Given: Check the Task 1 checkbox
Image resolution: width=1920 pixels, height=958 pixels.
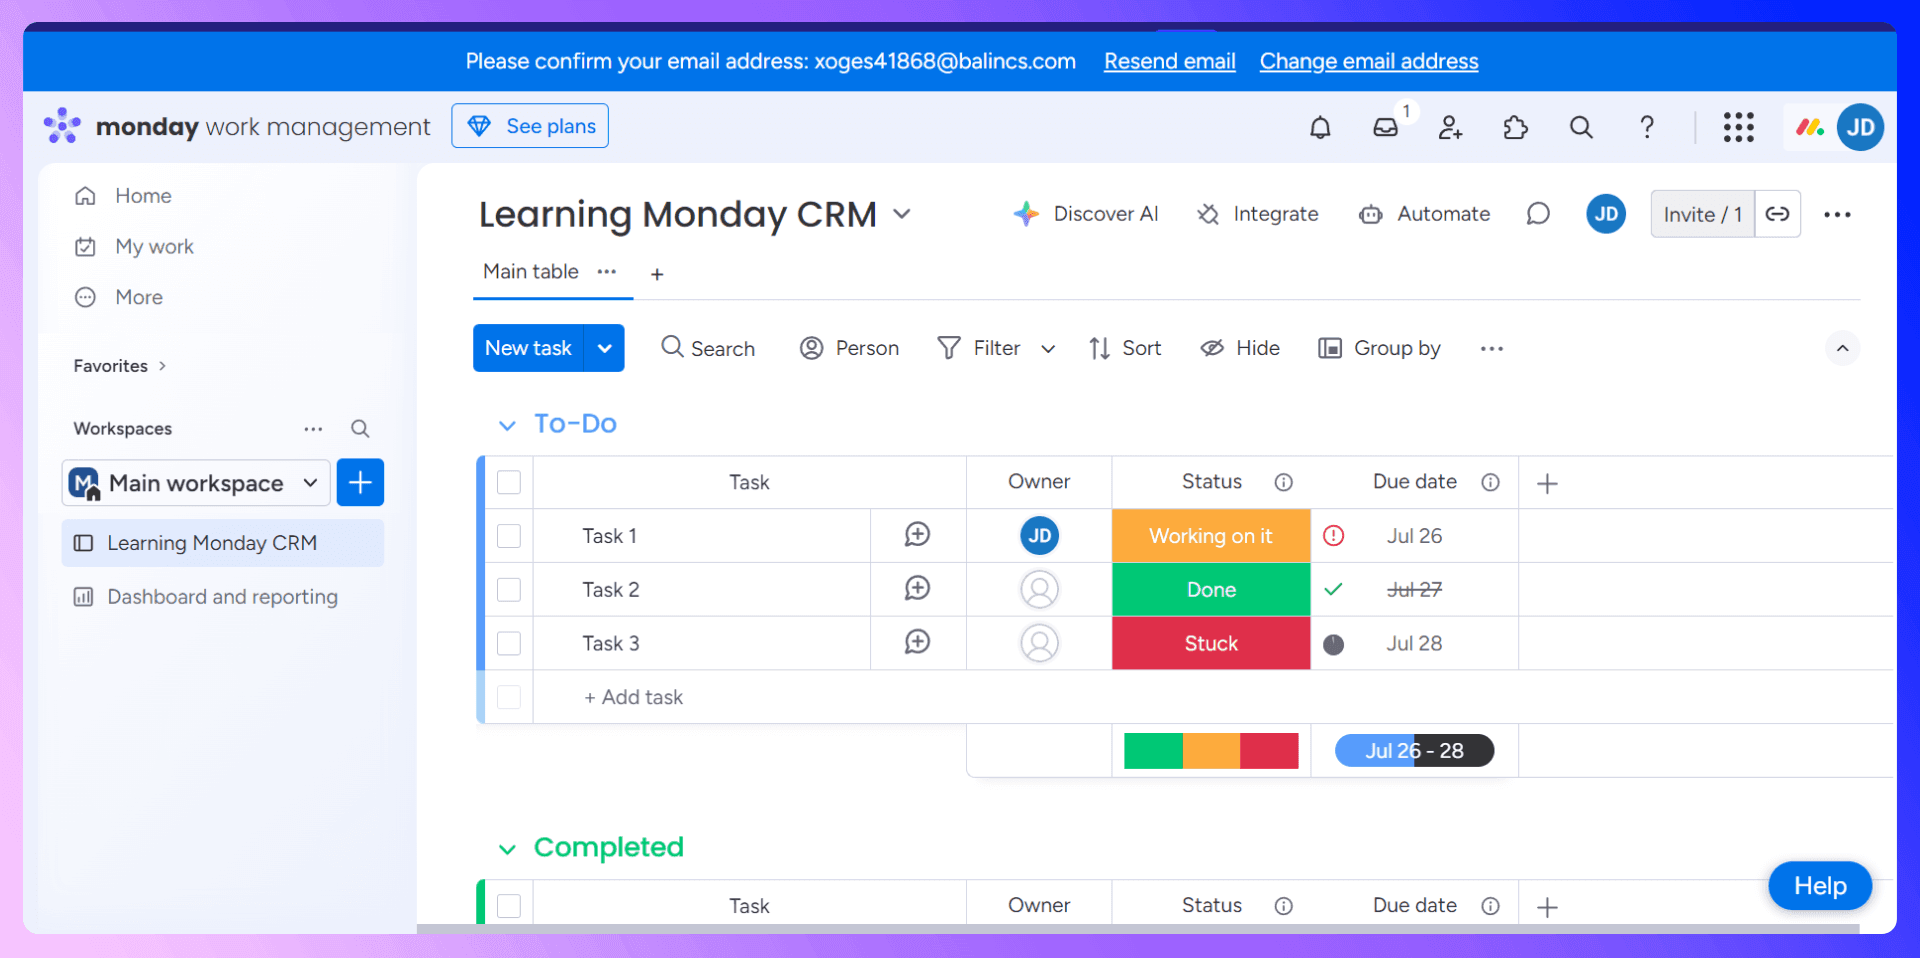Looking at the screenshot, I should (509, 536).
